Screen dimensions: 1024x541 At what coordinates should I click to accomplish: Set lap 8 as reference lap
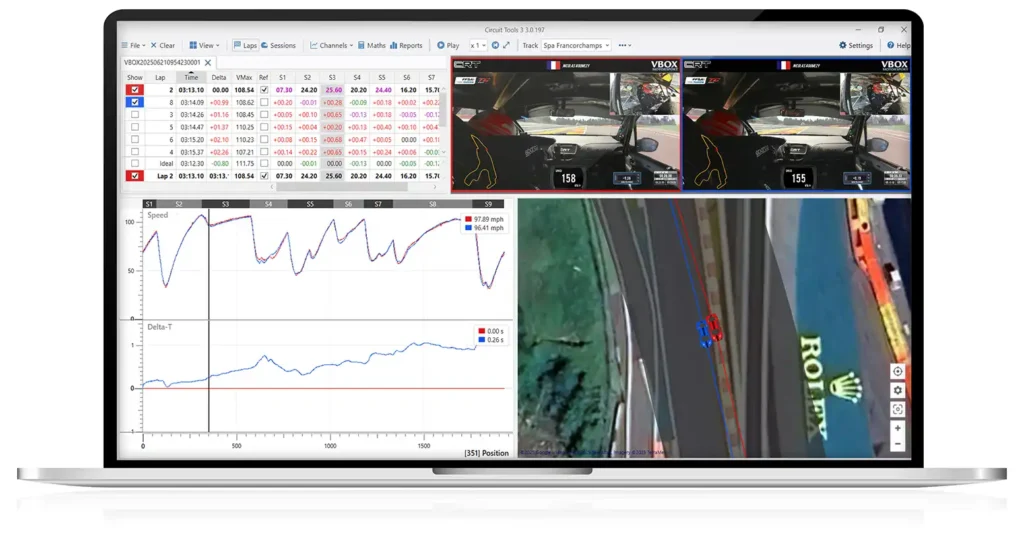pos(264,103)
